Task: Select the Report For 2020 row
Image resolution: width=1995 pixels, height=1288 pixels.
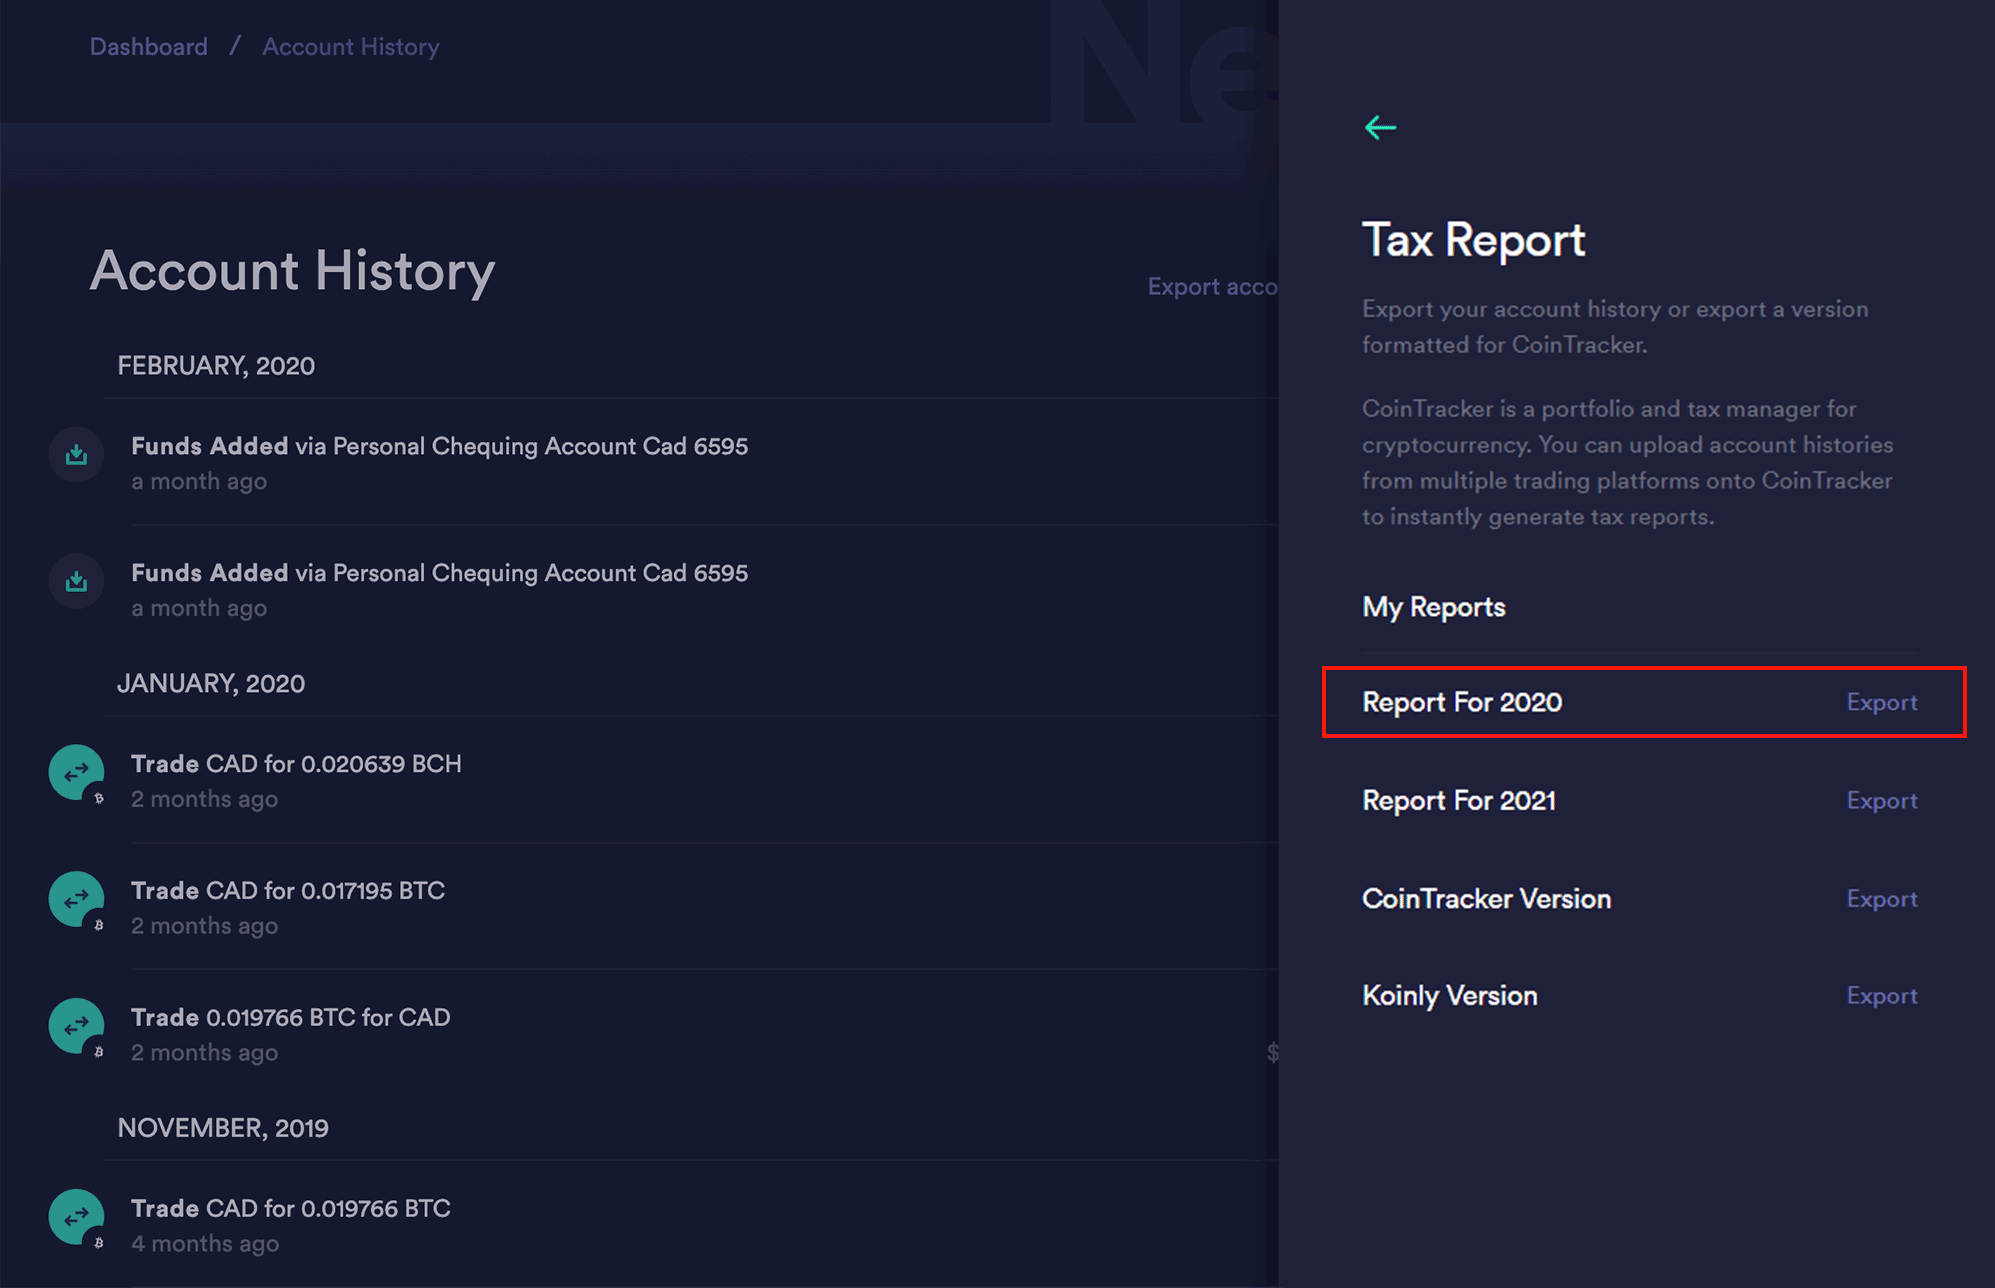Action: tap(1462, 702)
